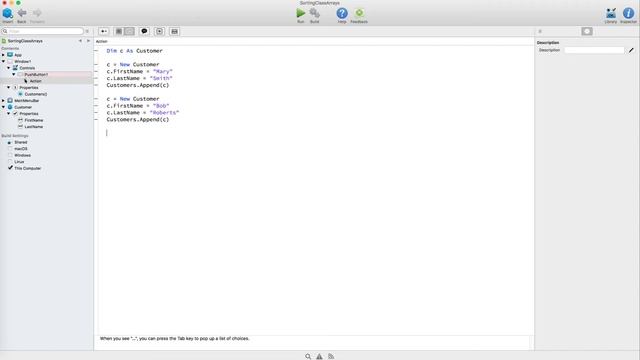Viewport: 640px width, 360px height.
Task: Open the Feedback tool
Action: [359, 15]
